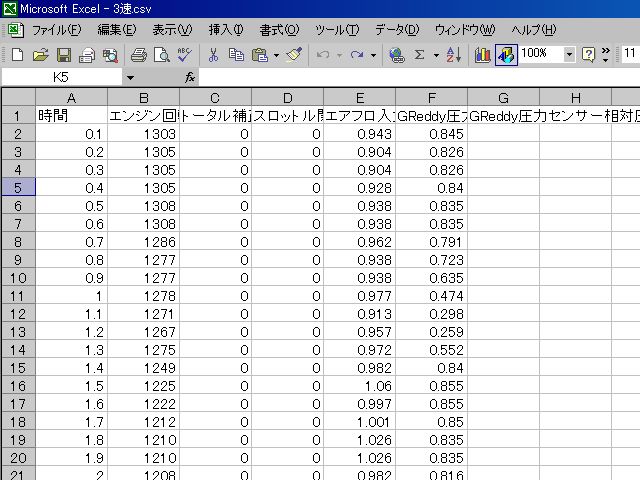640x480 pixels.
Task: Save the workbook with the floppy icon
Action: coord(64,55)
